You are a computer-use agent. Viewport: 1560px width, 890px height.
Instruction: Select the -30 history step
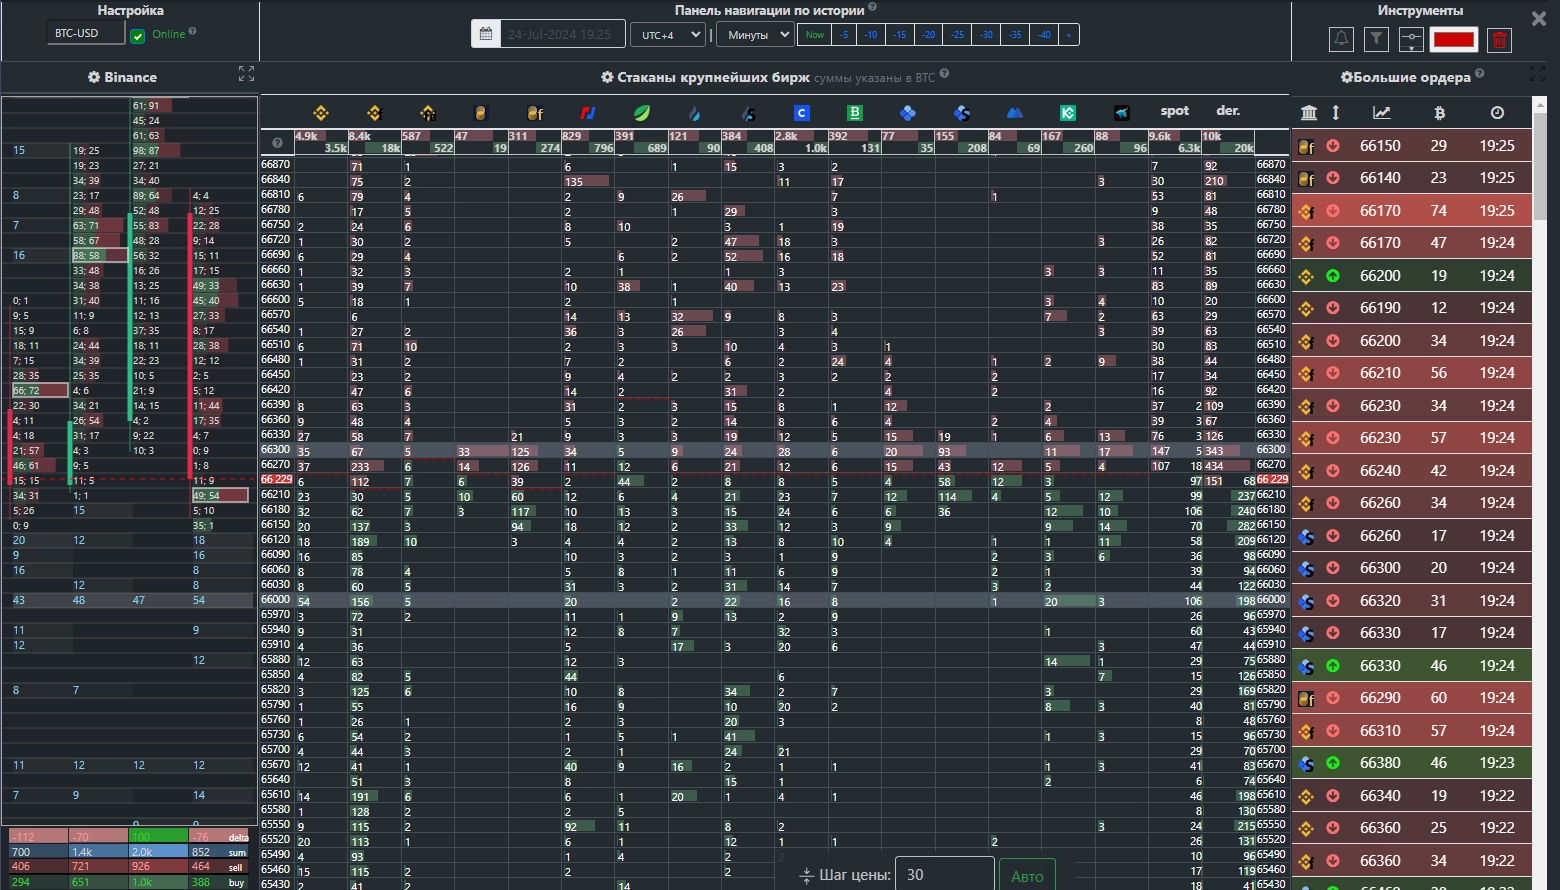pyautogui.click(x=986, y=34)
